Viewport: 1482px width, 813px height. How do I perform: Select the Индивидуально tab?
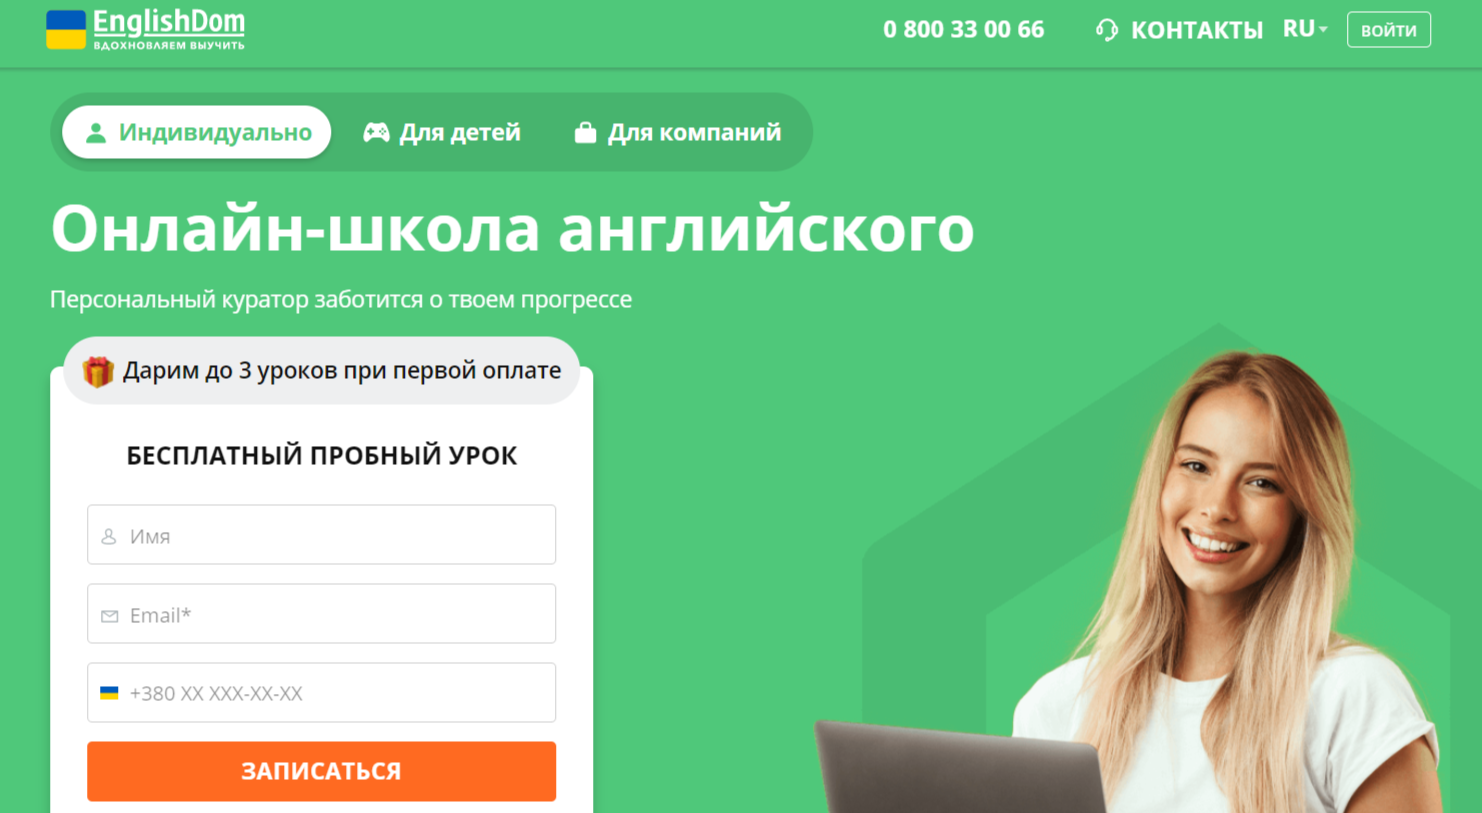click(x=197, y=132)
